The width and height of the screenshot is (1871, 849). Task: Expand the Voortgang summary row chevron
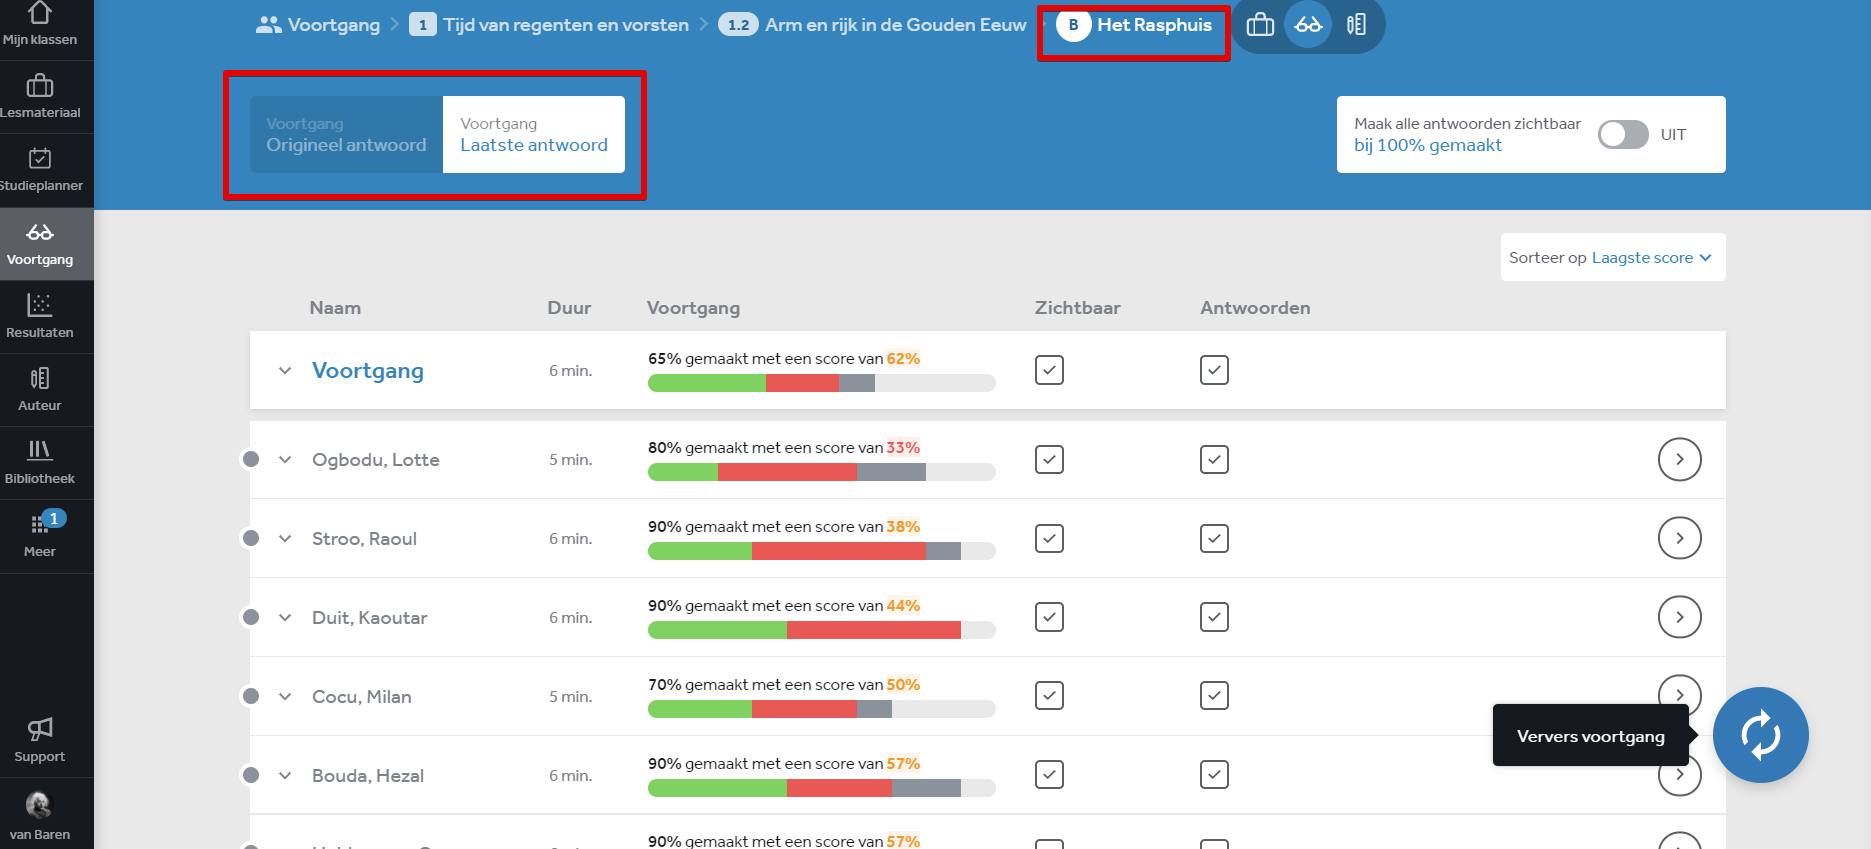tap(285, 370)
